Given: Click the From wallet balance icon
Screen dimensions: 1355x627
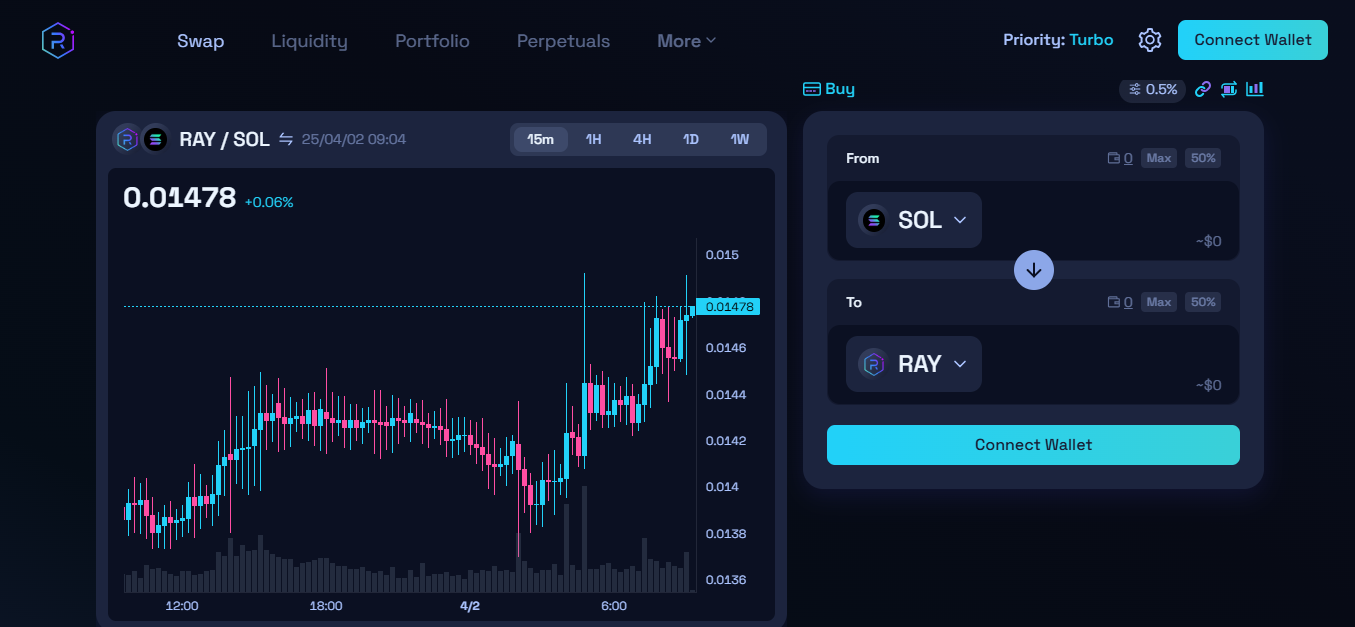Looking at the screenshot, I should coord(1114,158).
